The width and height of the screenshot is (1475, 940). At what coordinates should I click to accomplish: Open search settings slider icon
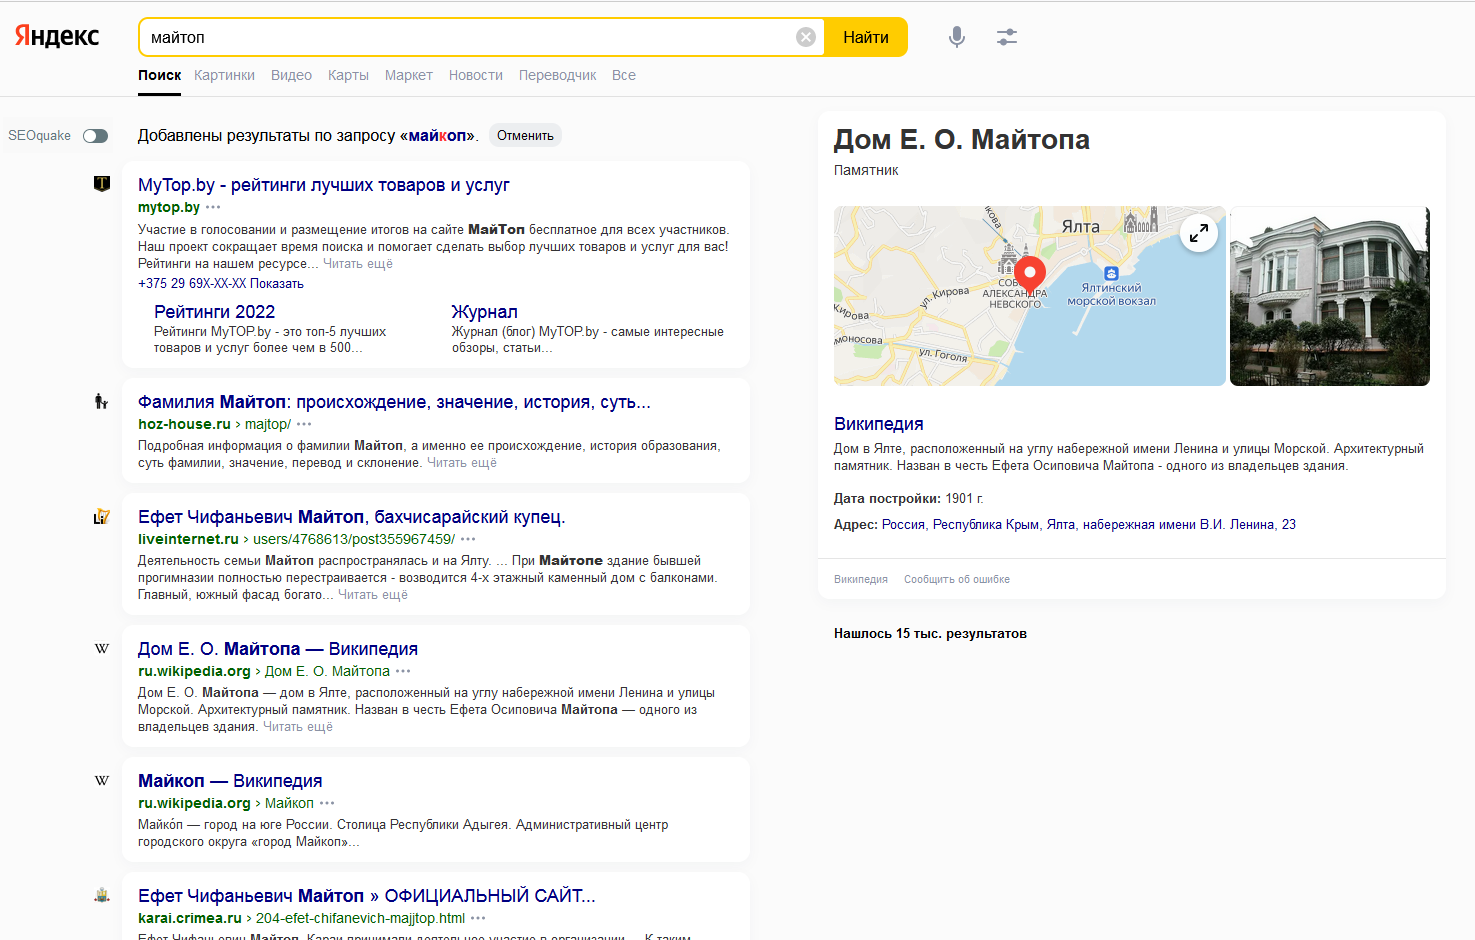tap(1007, 37)
